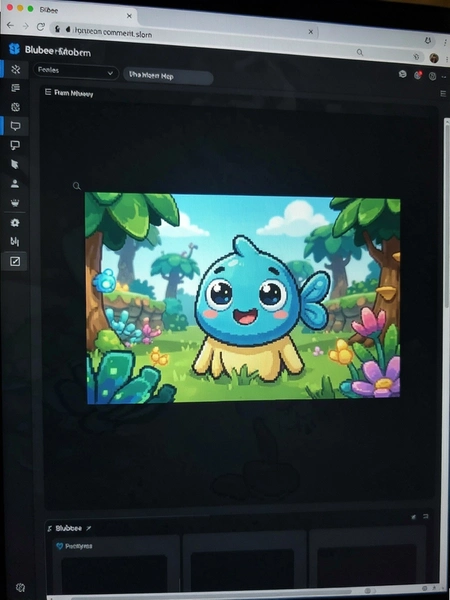Viewport: 450px width, 600px height.
Task: Click the site info lock icon in address bar
Action: tap(57, 29)
